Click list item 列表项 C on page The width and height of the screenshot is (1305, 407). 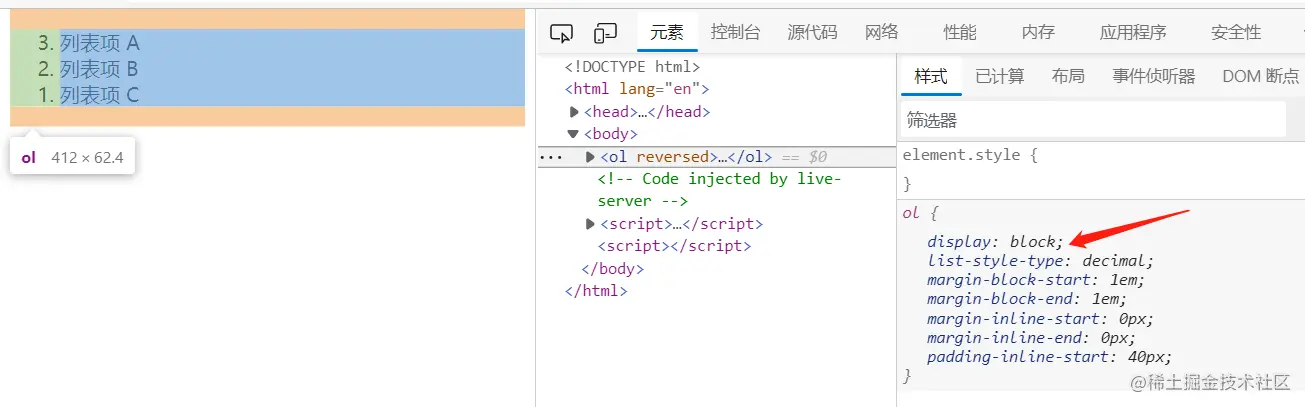100,95
